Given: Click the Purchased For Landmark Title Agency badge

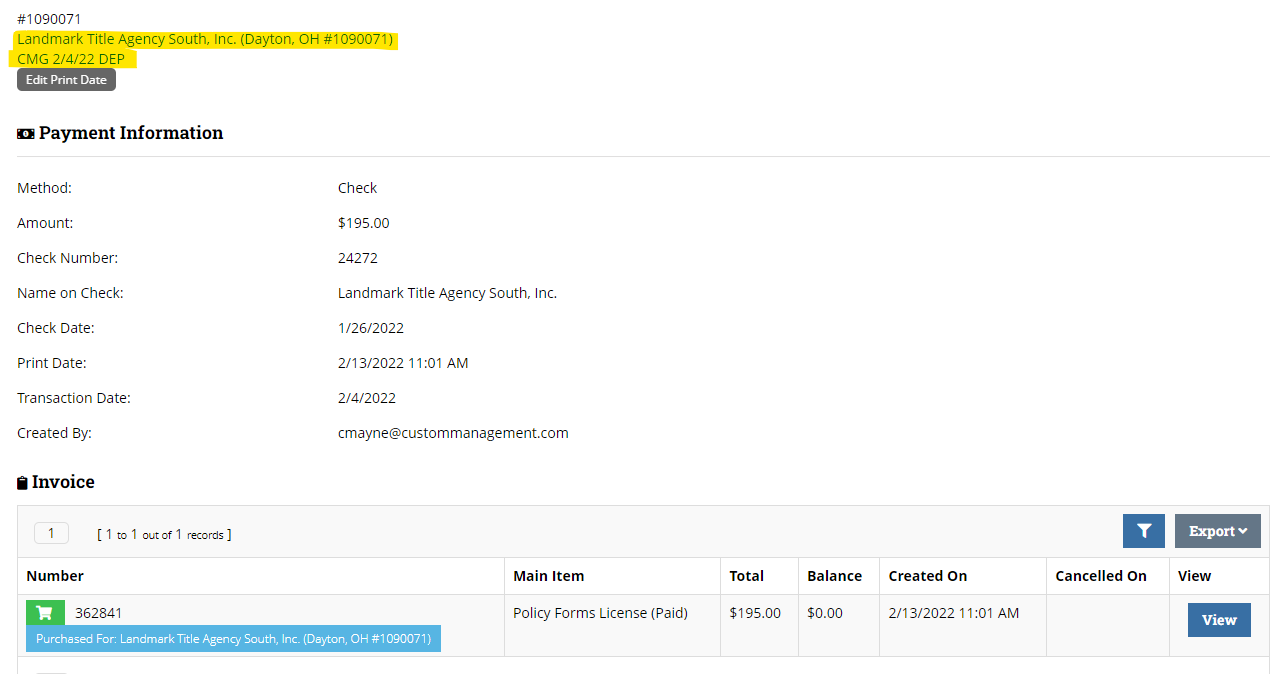Looking at the screenshot, I should point(233,639).
